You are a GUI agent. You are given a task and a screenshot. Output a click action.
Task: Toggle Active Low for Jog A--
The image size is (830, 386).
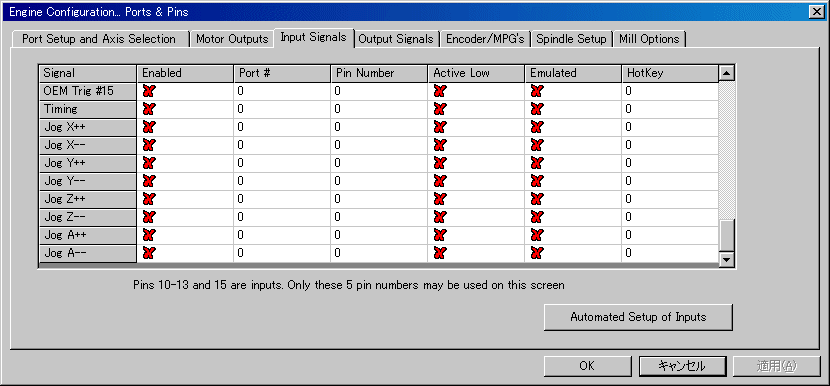440,253
